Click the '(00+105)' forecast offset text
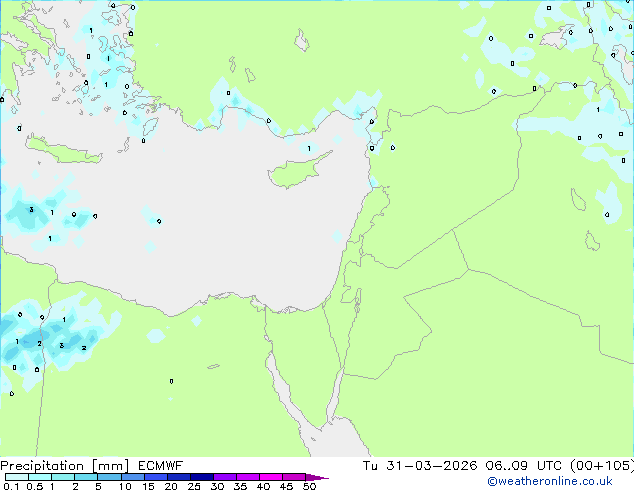The width and height of the screenshot is (634, 490). pos(602,466)
